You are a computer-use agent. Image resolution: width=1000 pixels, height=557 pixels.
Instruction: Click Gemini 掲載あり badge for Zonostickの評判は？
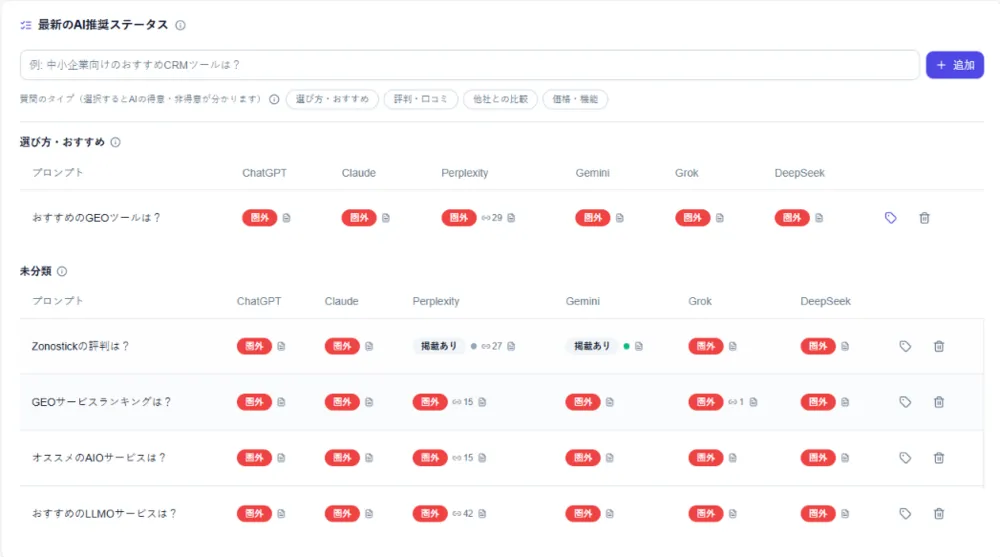pos(592,346)
